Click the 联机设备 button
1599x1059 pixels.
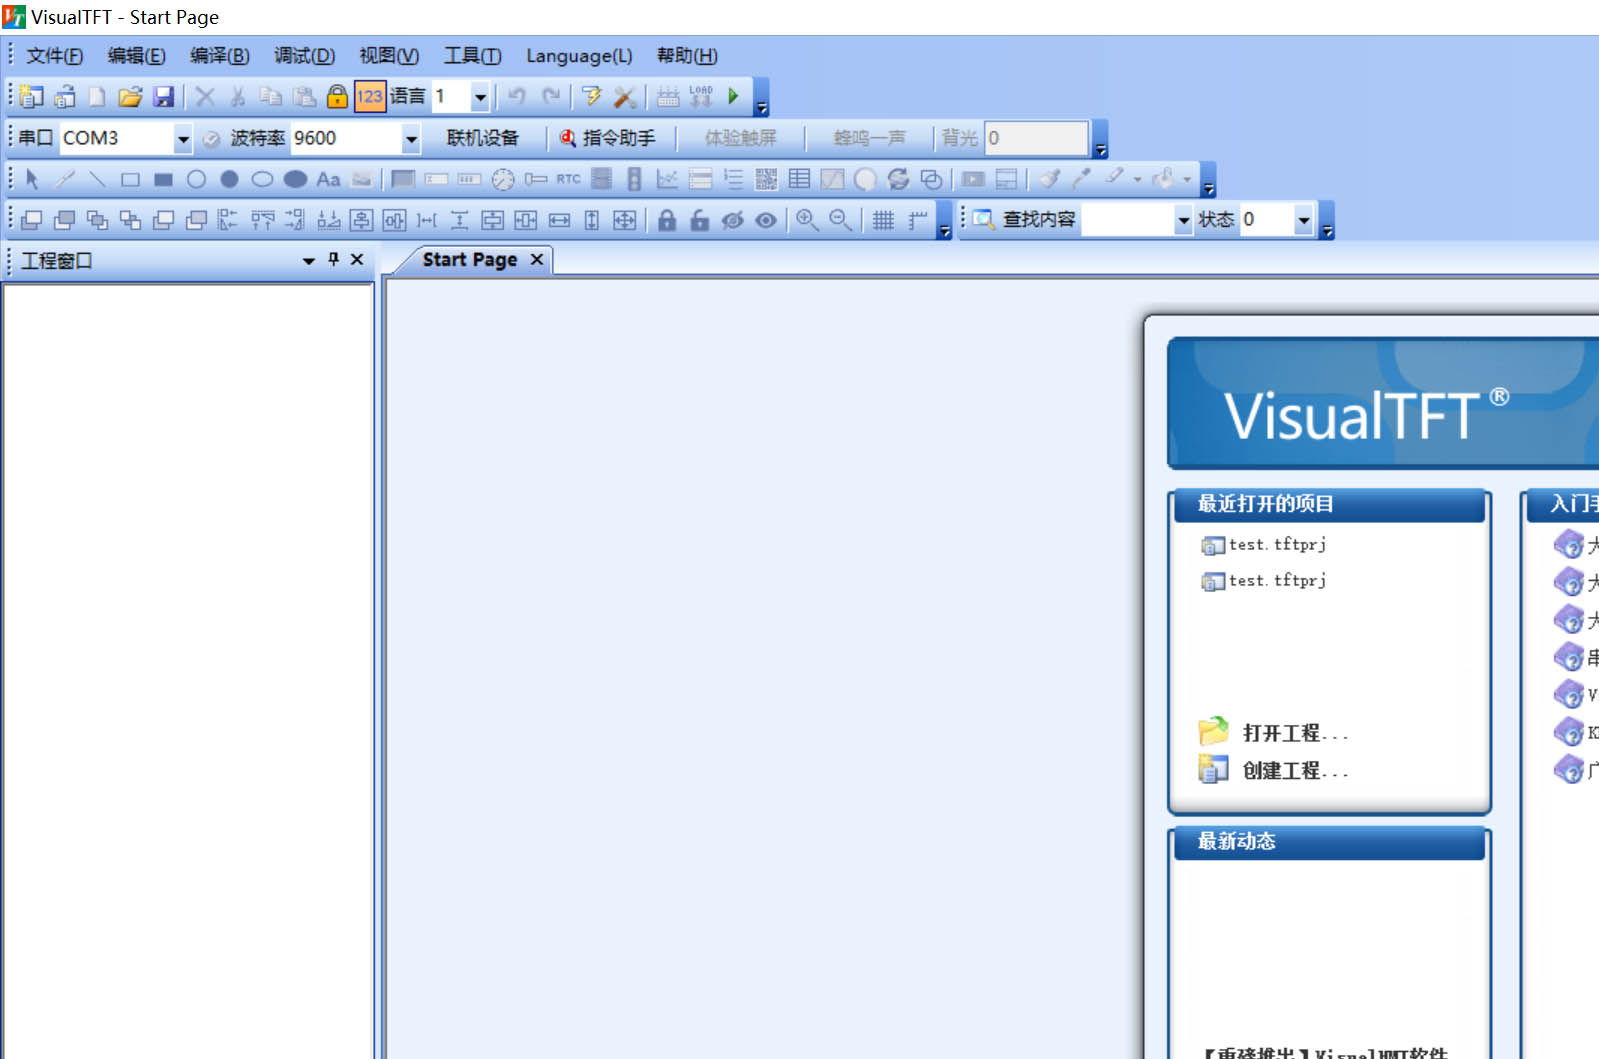[x=482, y=138]
